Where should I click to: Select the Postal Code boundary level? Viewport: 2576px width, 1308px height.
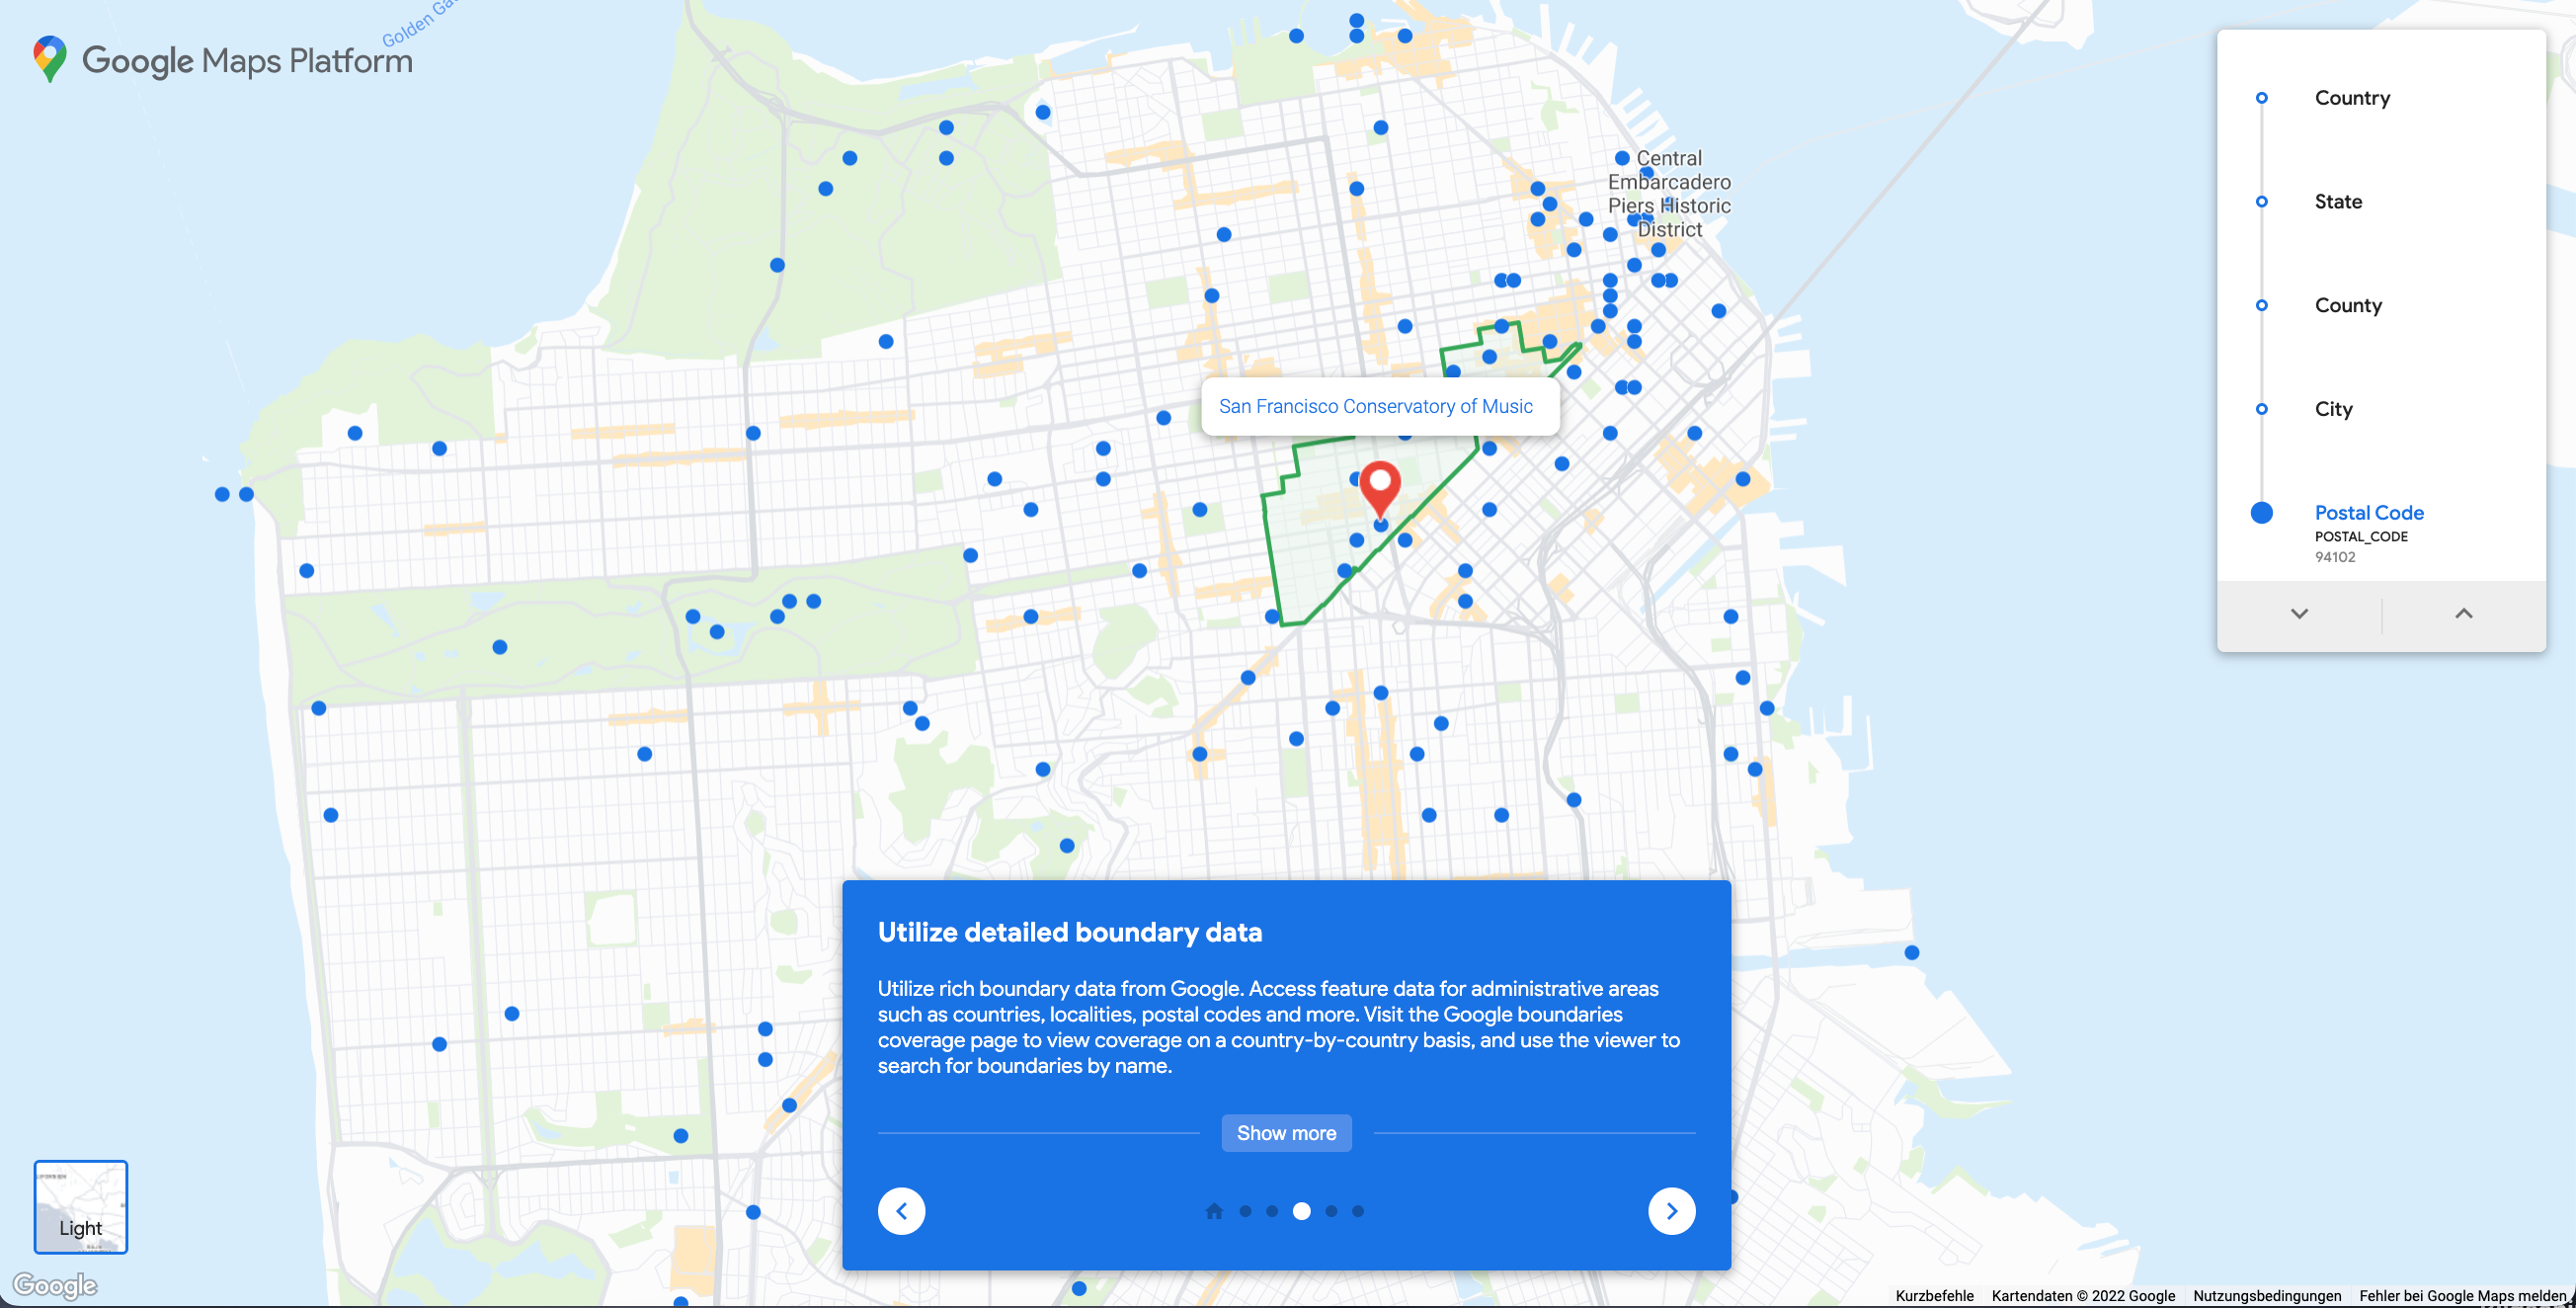[x=2368, y=513]
